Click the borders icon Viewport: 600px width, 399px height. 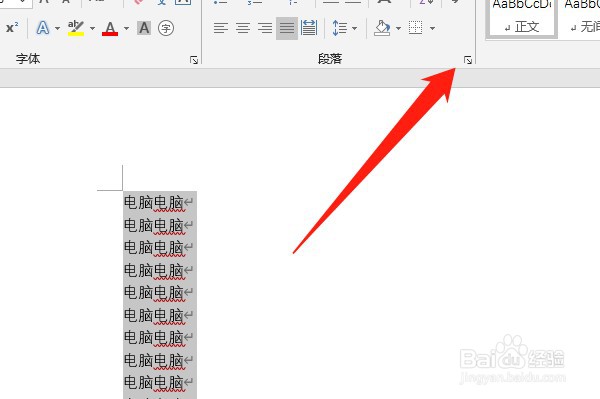point(416,28)
